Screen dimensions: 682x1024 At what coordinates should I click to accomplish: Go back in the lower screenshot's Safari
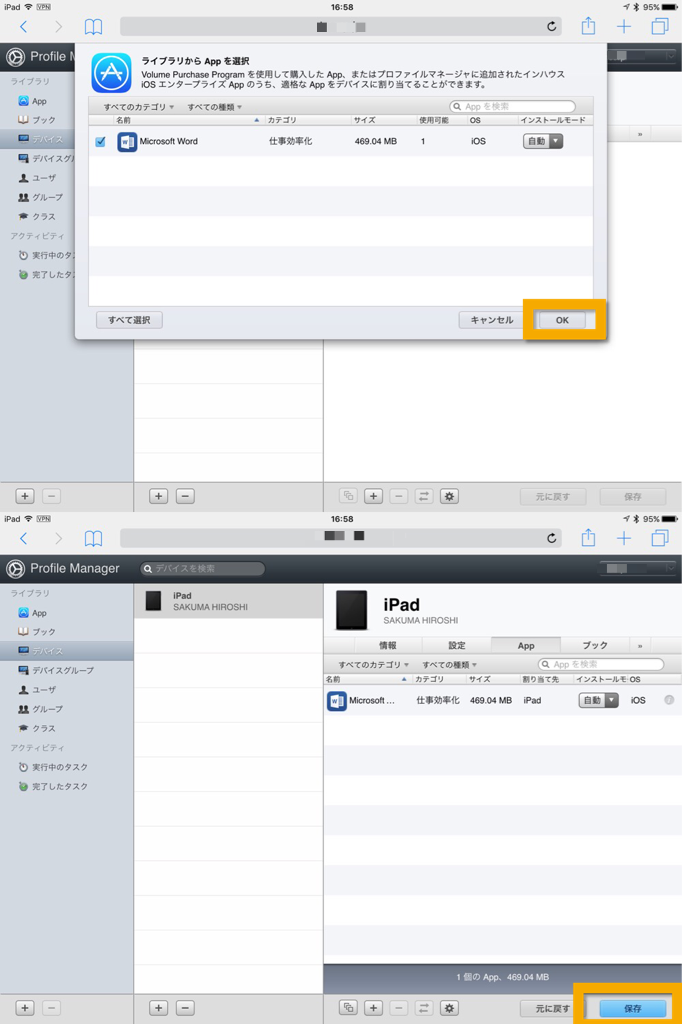(24, 539)
